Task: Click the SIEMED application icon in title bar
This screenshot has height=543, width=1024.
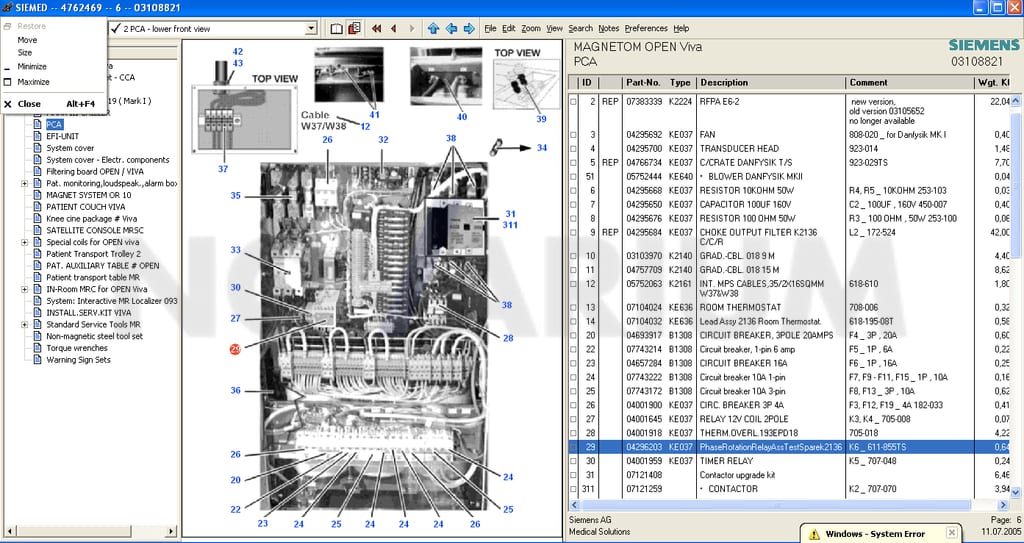Action: point(7,8)
